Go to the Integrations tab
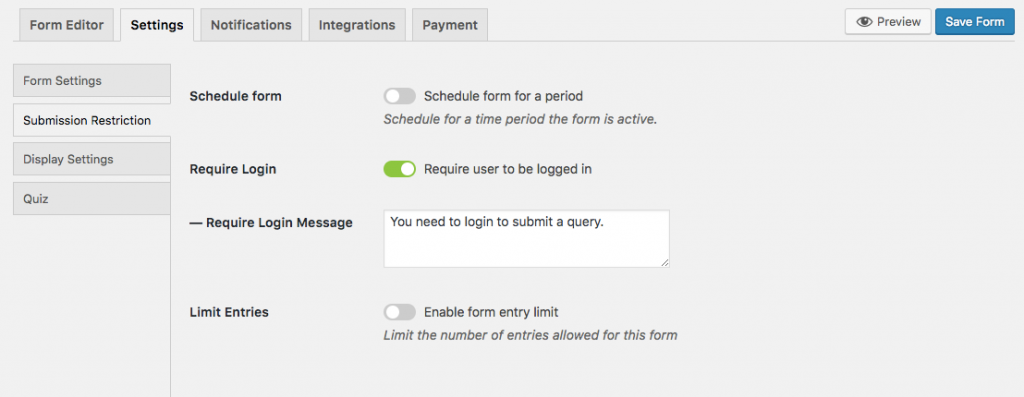This screenshot has height=397, width=1024. [x=357, y=25]
